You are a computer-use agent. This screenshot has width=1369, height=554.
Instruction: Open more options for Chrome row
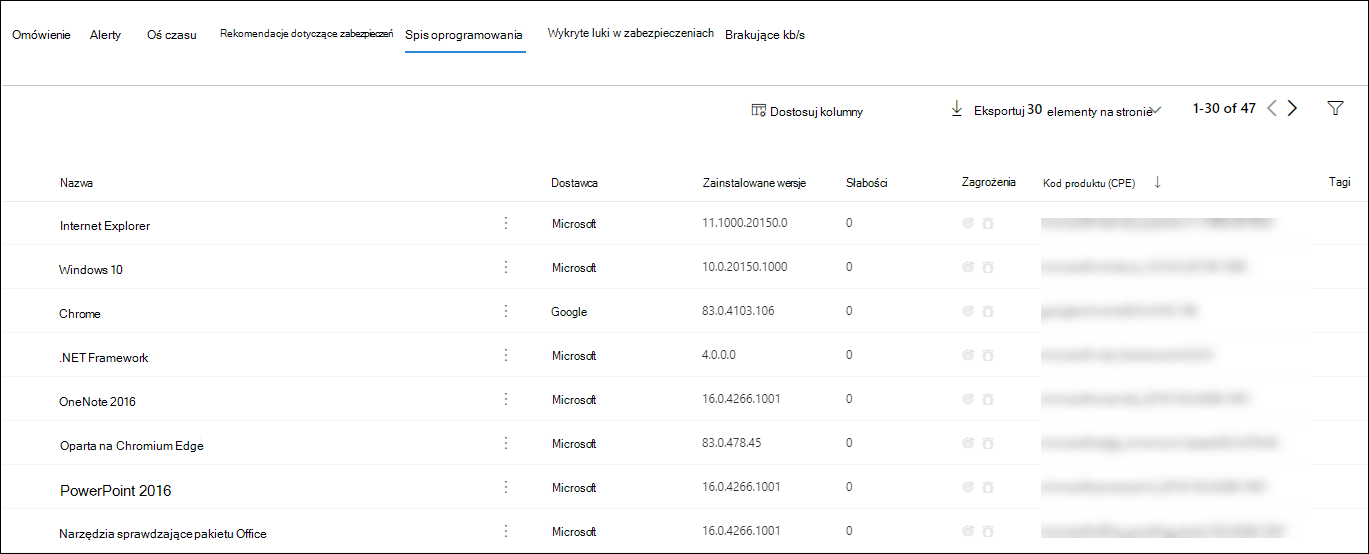pyautogui.click(x=506, y=311)
